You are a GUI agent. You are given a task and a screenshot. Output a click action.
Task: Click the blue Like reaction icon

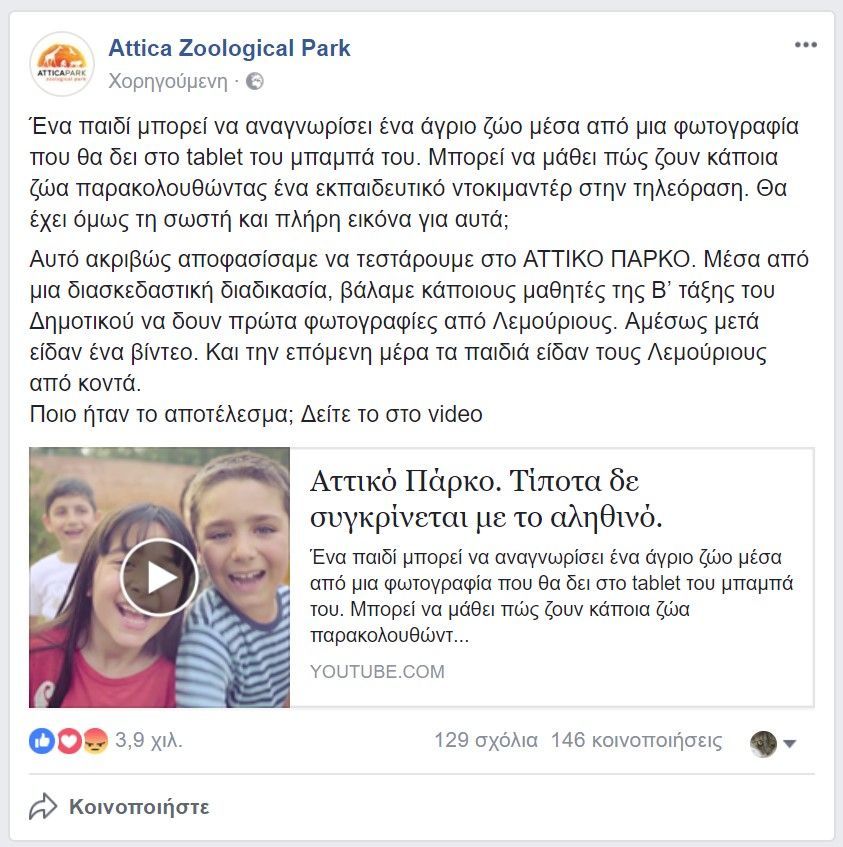[x=42, y=741]
